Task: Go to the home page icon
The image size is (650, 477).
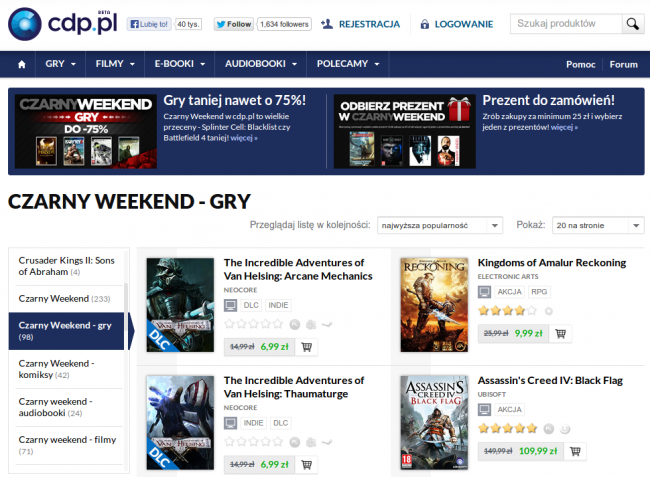Action: [22, 64]
